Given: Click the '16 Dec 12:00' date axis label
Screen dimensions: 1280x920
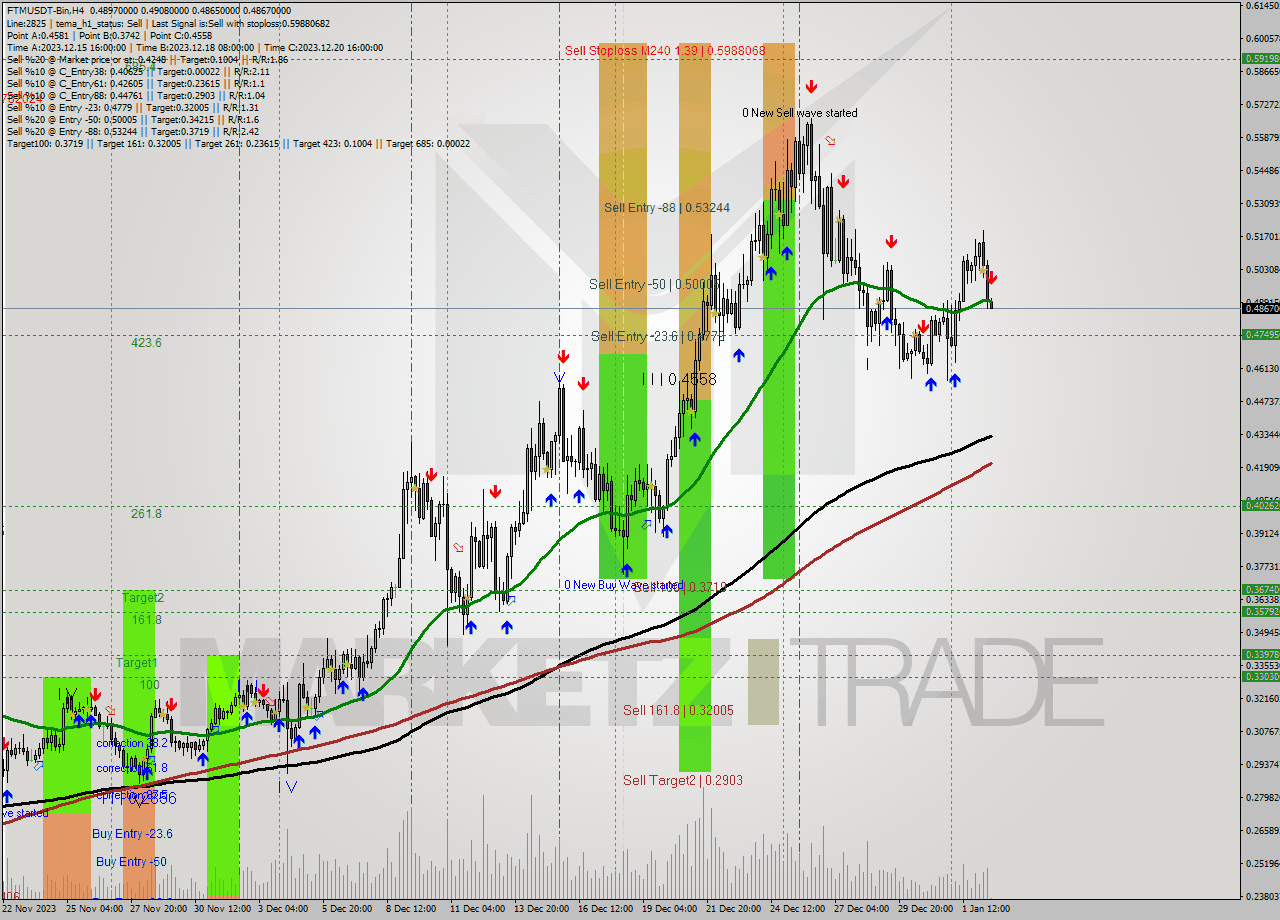Looking at the screenshot, I should [x=605, y=909].
